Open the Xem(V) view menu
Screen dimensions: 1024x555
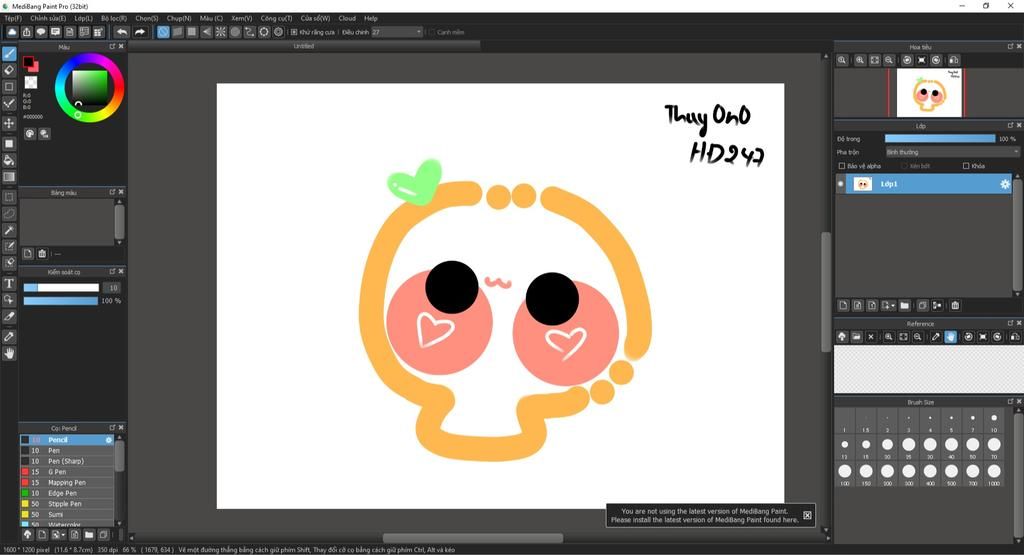point(242,18)
